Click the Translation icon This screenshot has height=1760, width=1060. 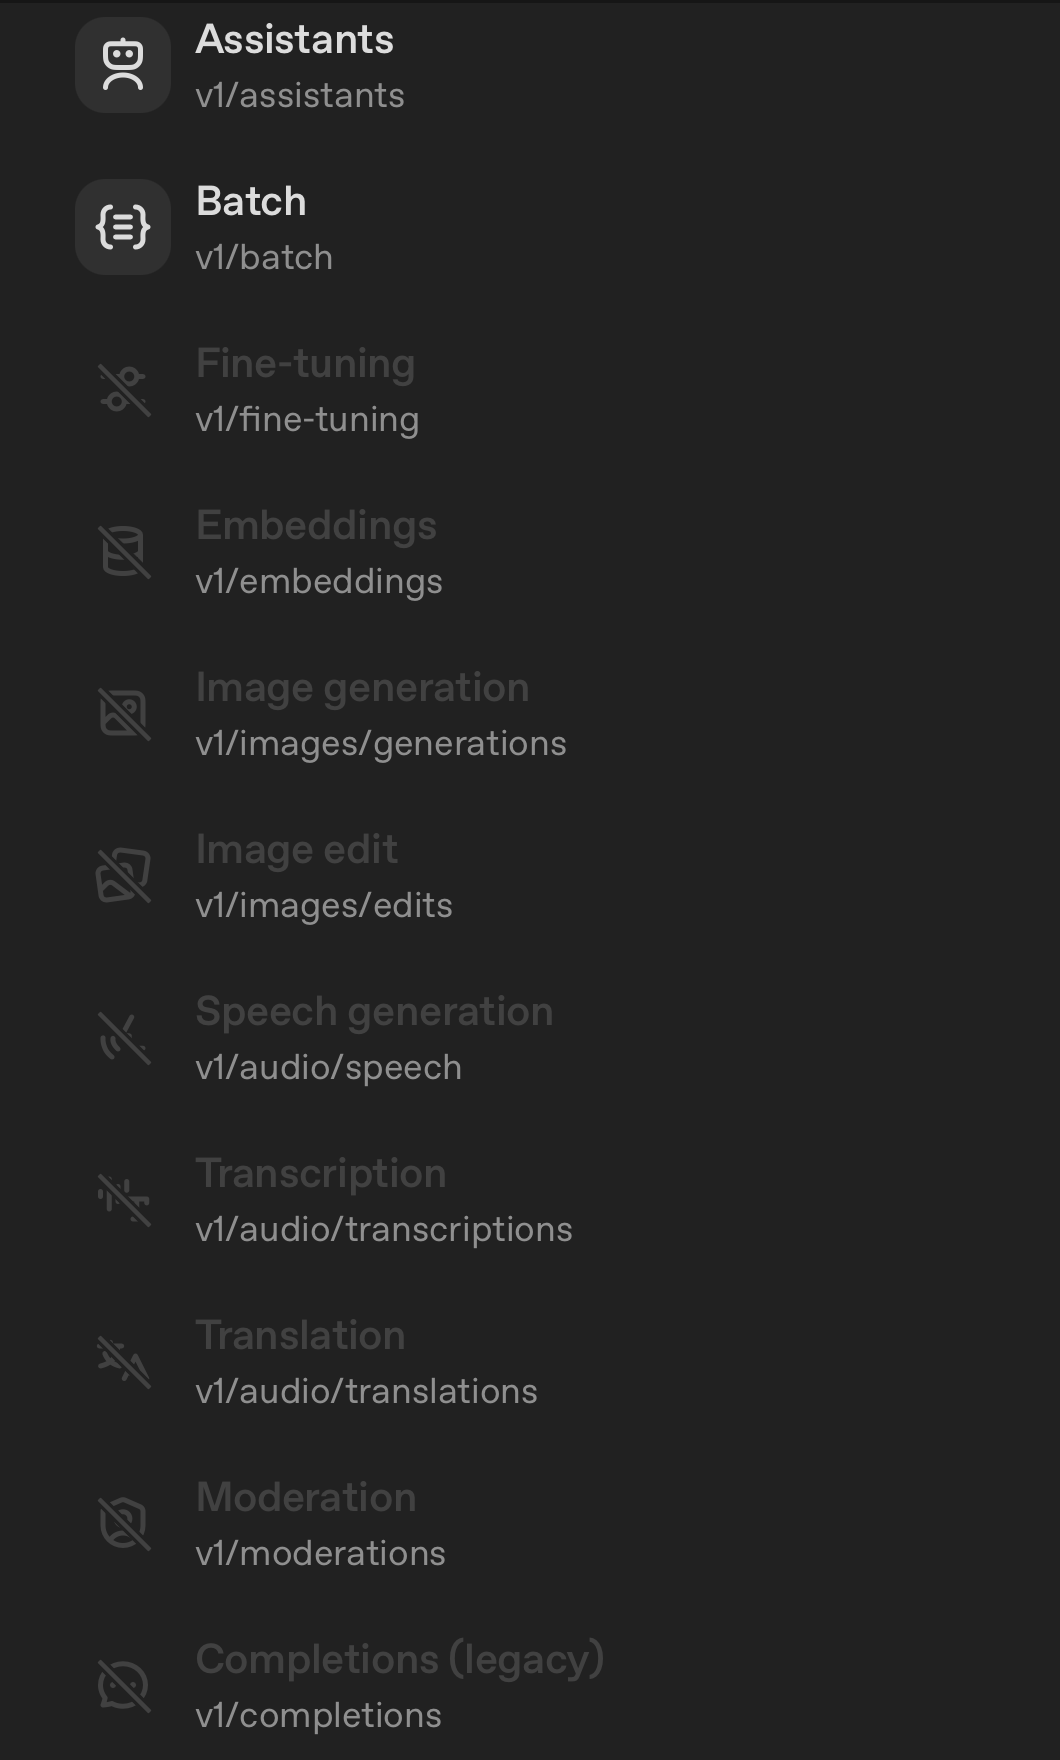tap(124, 1362)
